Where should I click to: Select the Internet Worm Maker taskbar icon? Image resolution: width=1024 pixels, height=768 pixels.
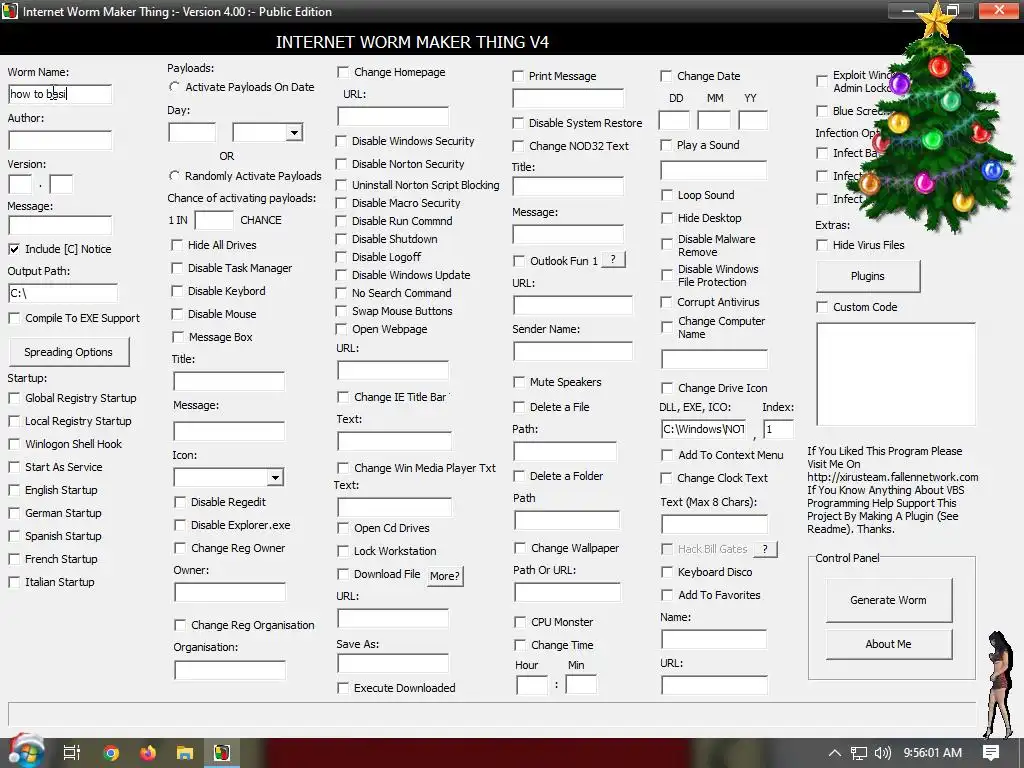[x=222, y=753]
